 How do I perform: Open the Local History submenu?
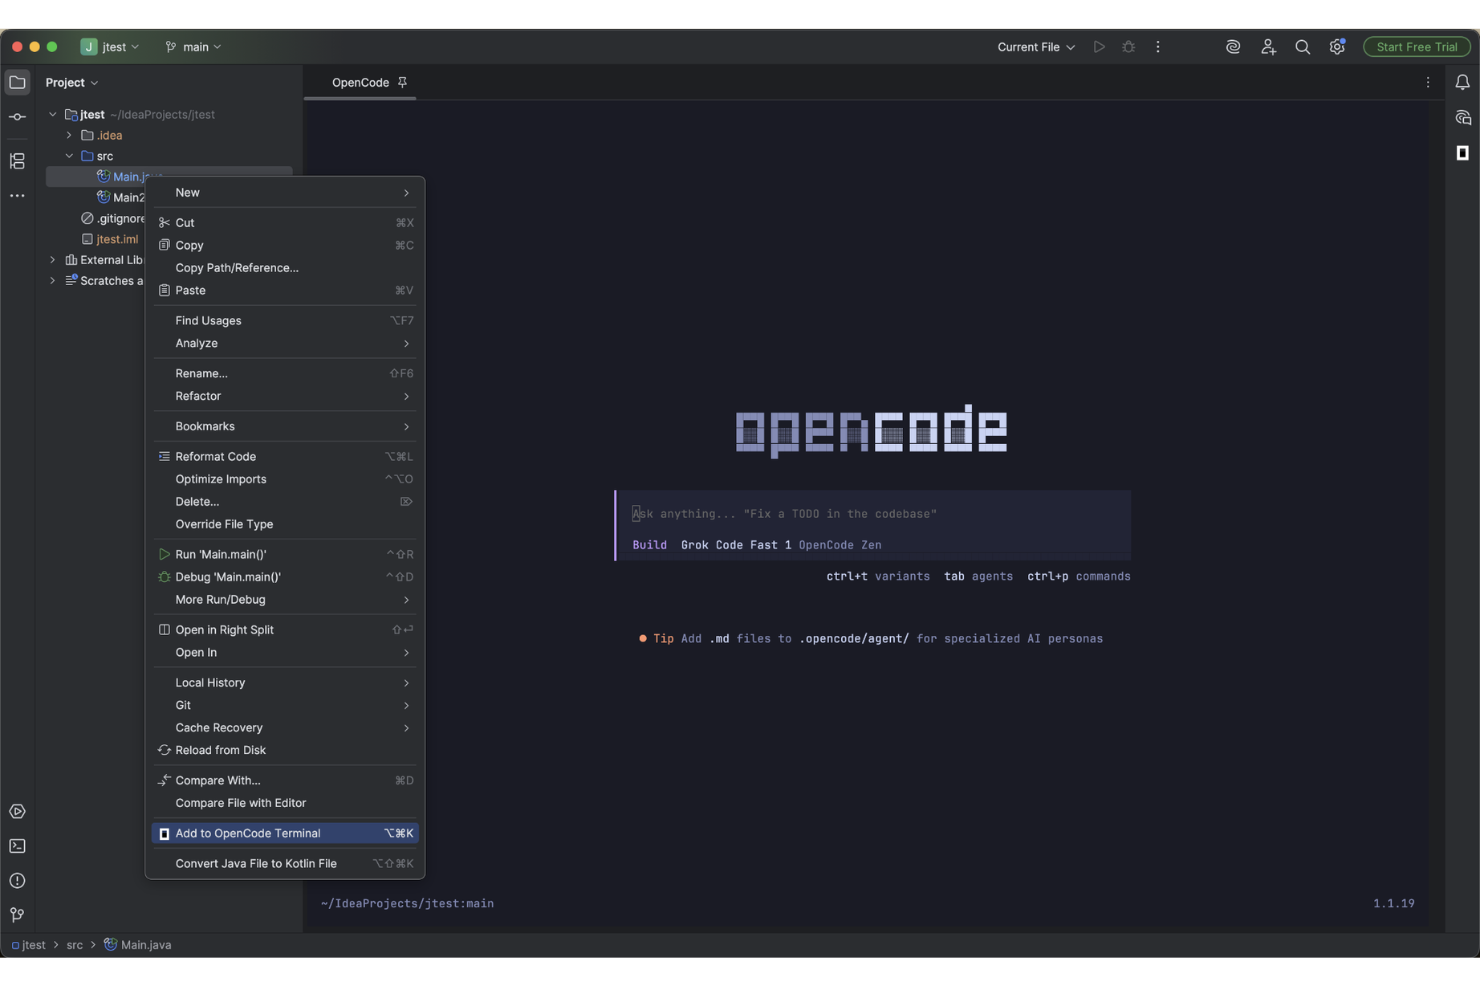285,683
